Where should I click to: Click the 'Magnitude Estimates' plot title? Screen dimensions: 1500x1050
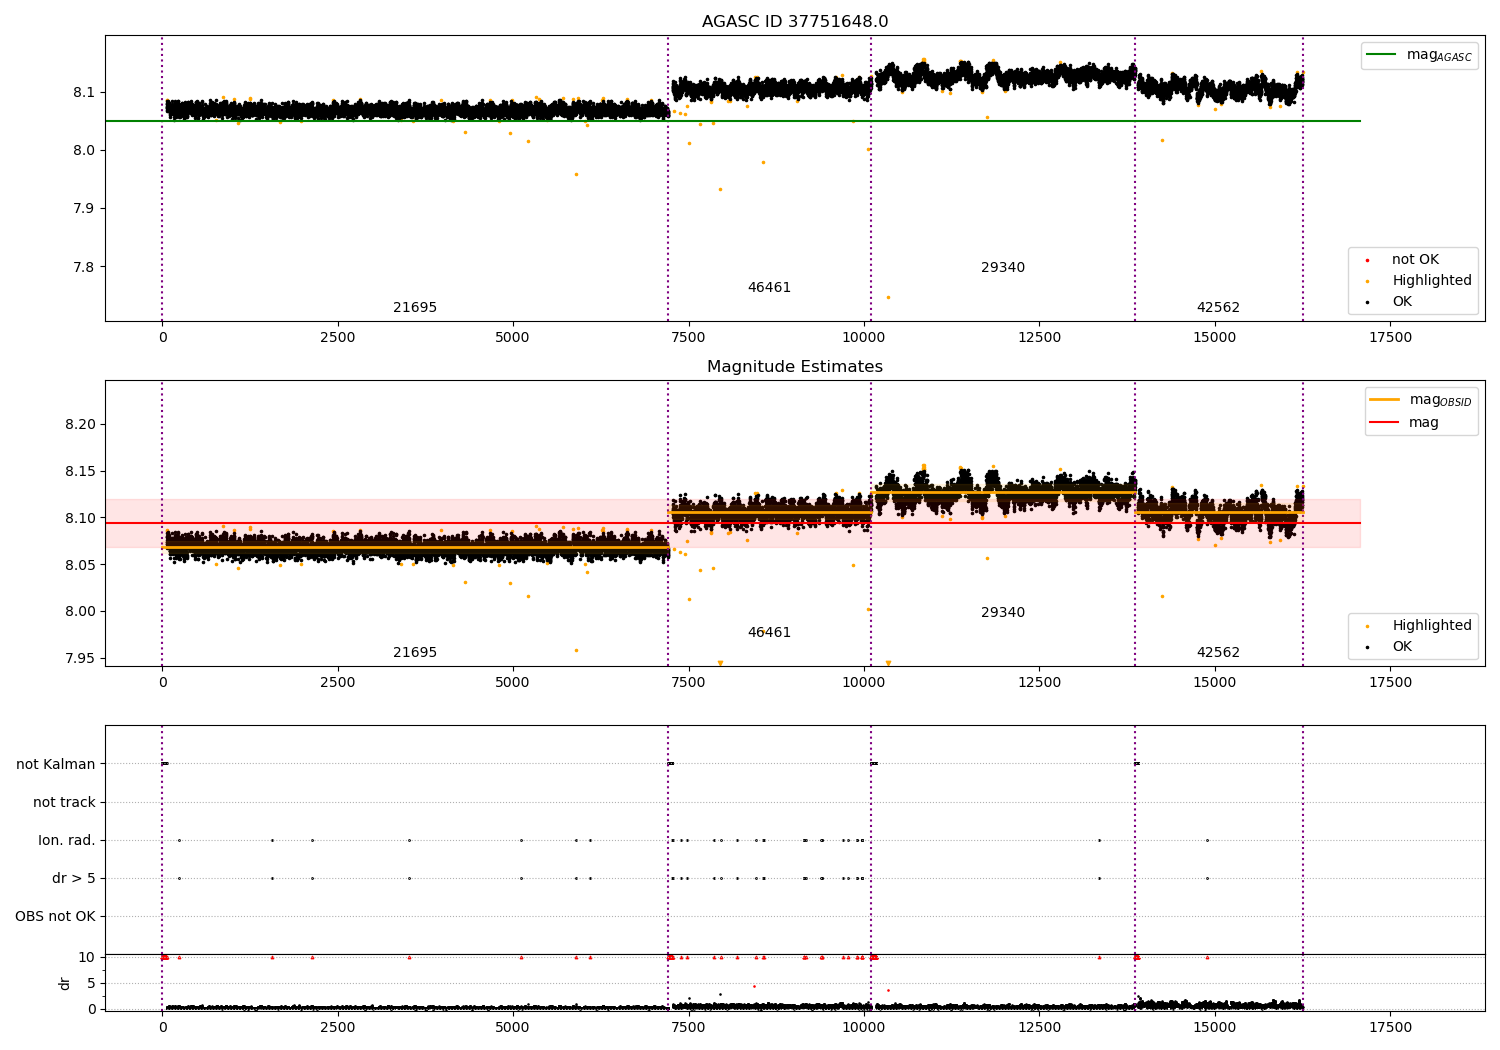tap(795, 367)
